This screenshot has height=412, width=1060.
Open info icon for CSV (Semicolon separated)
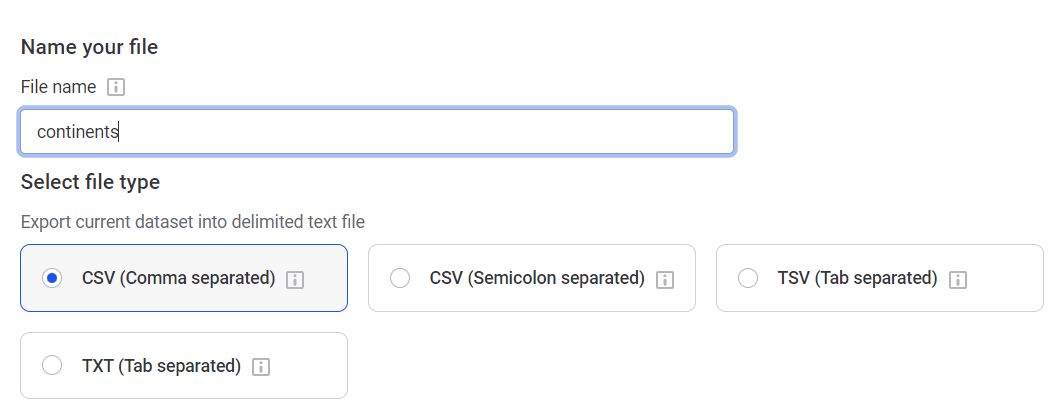pyautogui.click(x=665, y=279)
